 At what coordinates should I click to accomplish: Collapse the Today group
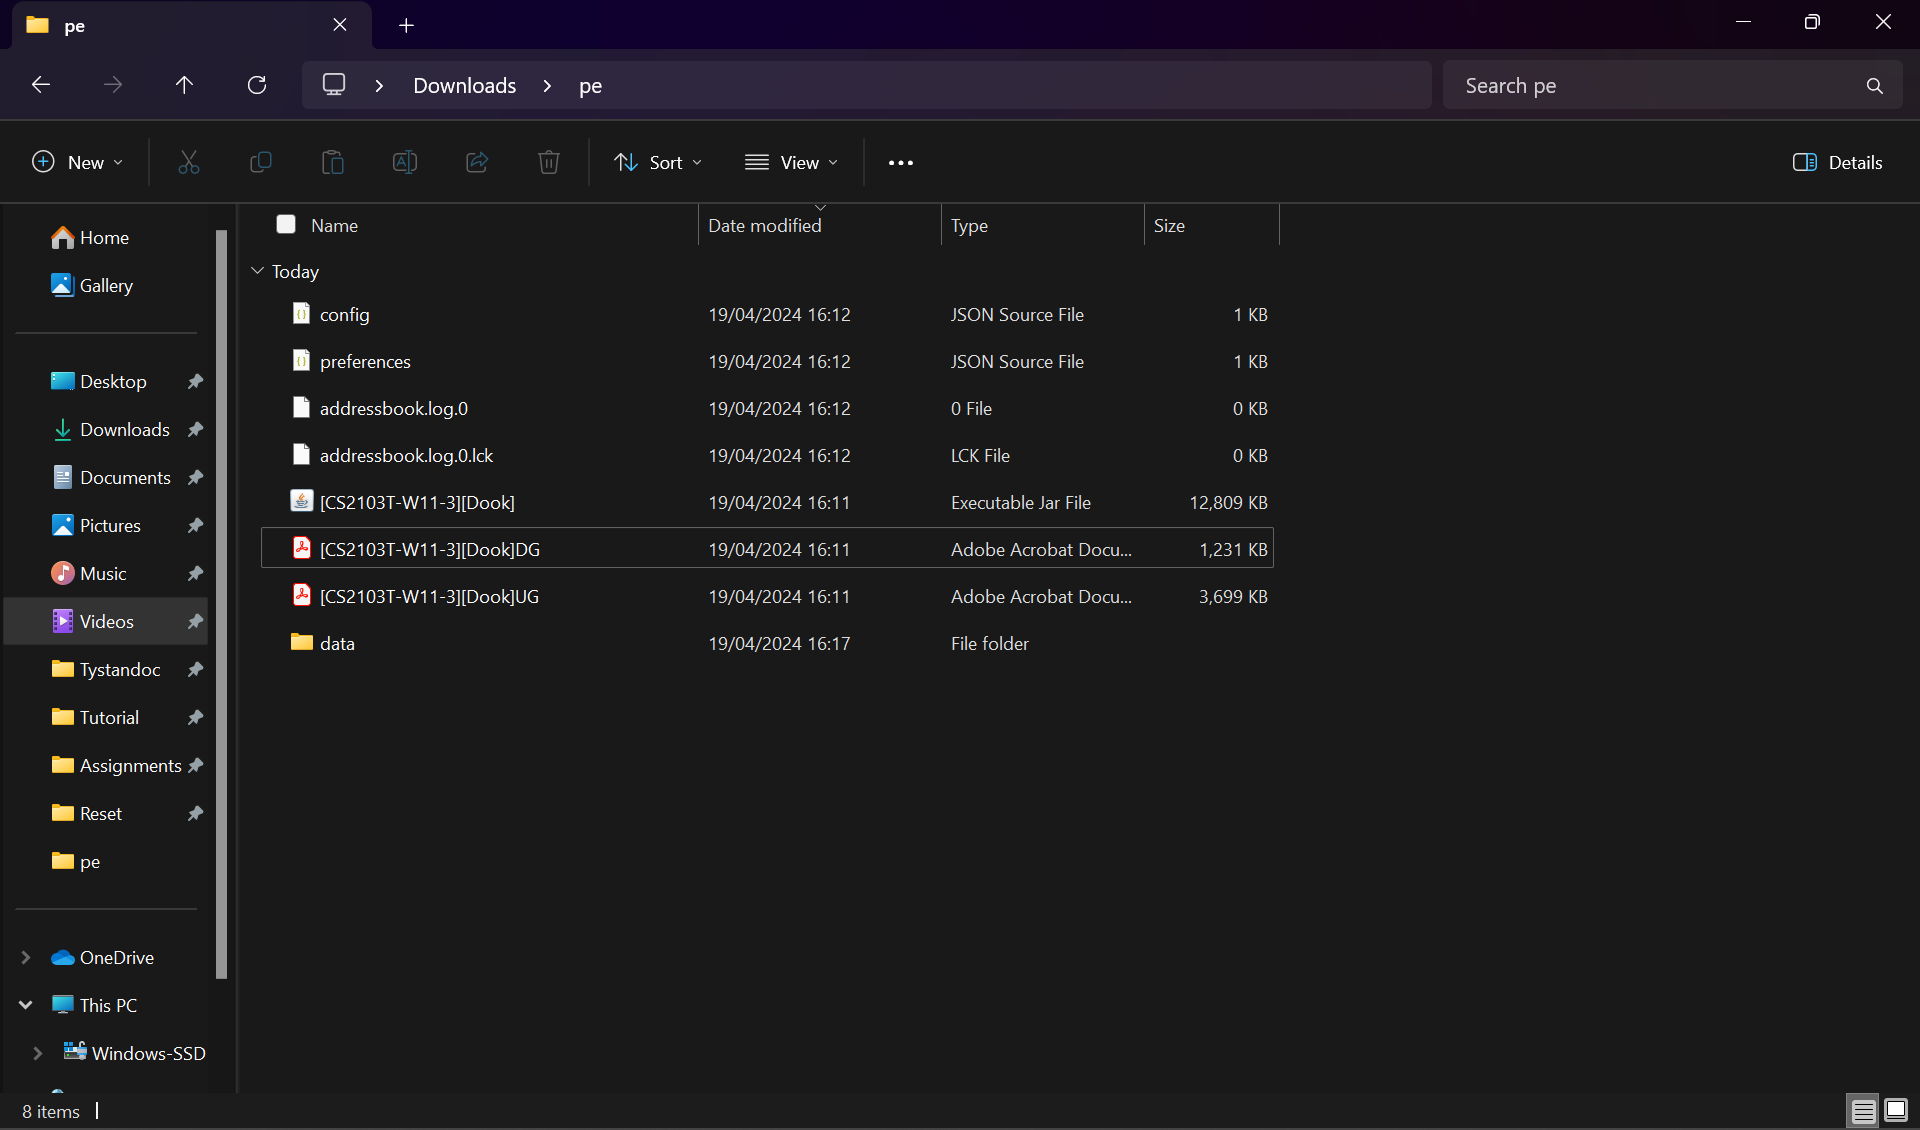pos(257,271)
